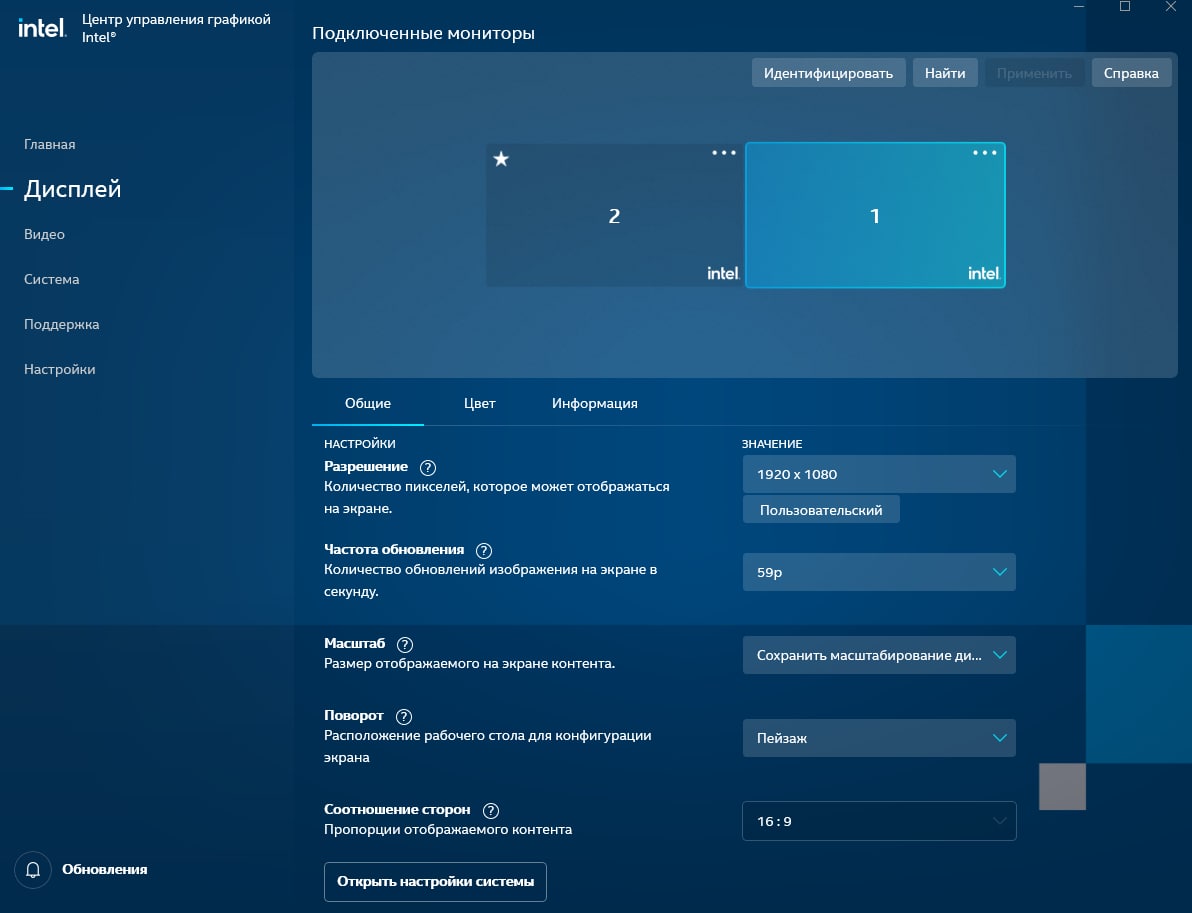The height and width of the screenshot is (913, 1192).
Task: Open the scaling dropdown Сохранить масштабирование
Action: [879, 655]
